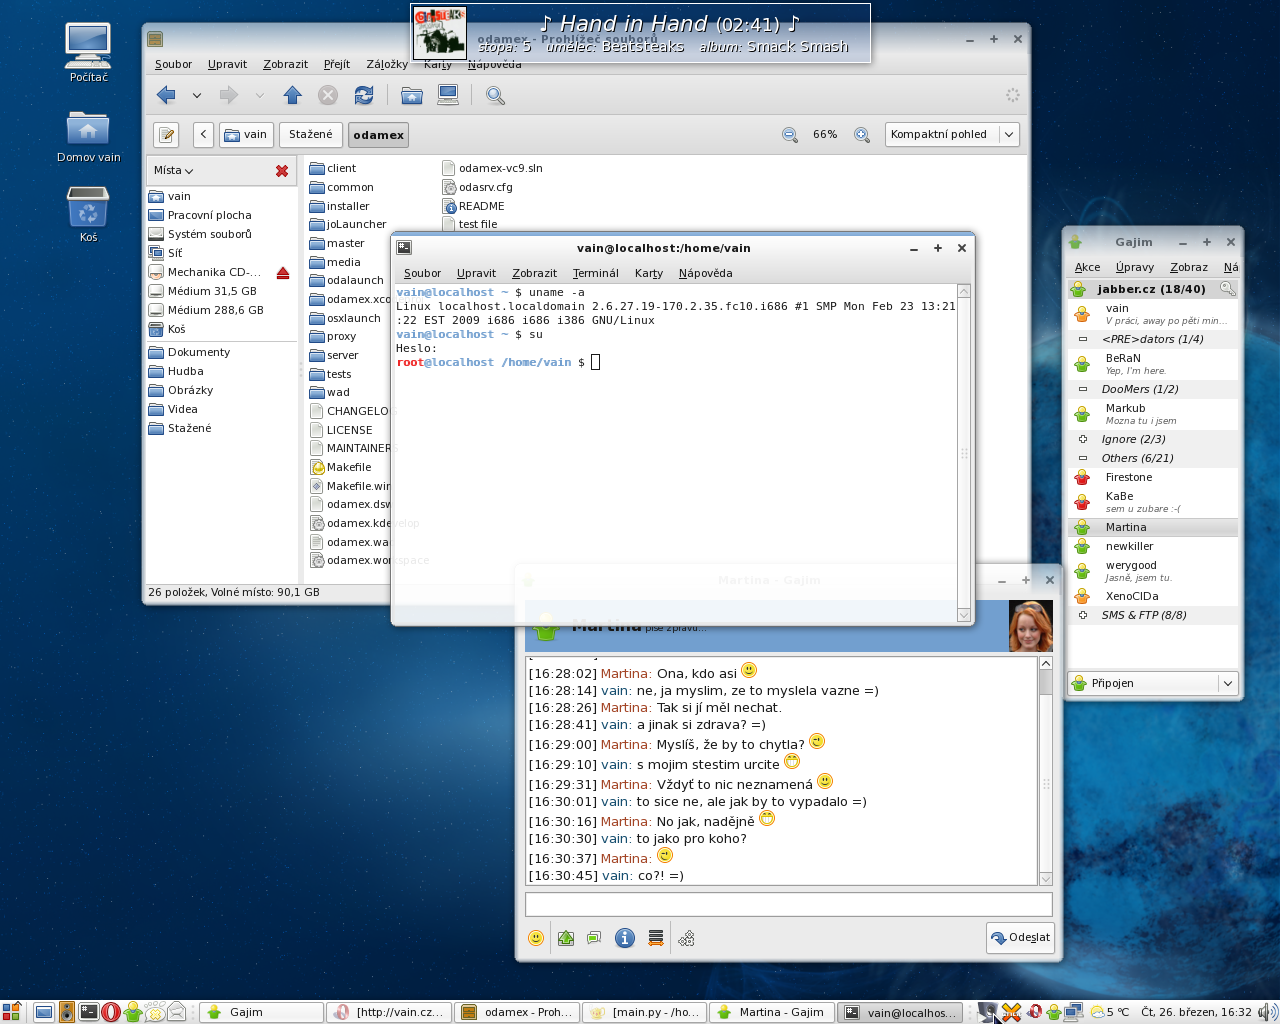1280x1024 pixels.
Task: Click the Odeslat send button
Action: [x=1020, y=938]
